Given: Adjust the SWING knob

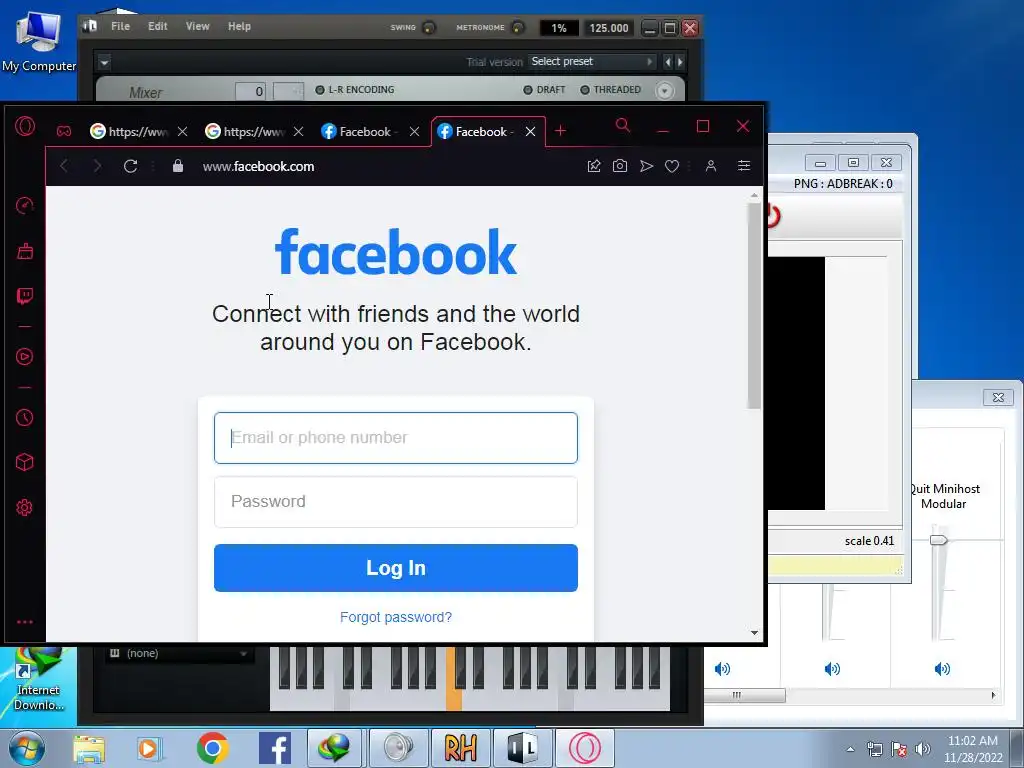Looking at the screenshot, I should tap(429, 27).
